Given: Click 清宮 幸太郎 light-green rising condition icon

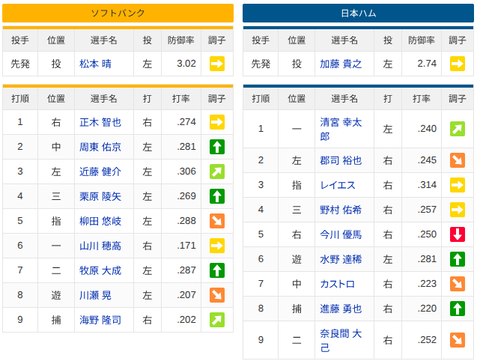Looking at the screenshot, I should pos(457,129).
